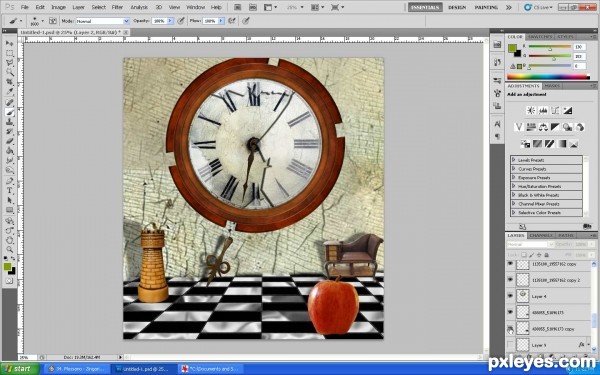Add a Levels adjustment

(x=543, y=111)
